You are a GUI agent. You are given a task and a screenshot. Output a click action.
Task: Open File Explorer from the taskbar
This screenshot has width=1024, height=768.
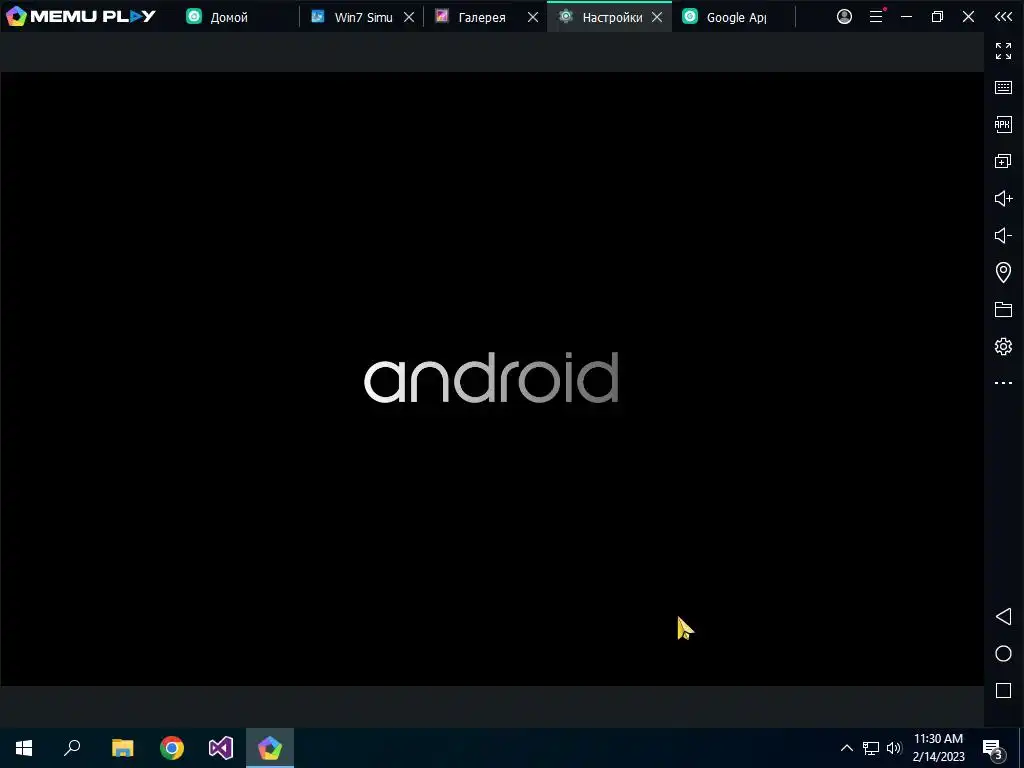tap(122, 748)
